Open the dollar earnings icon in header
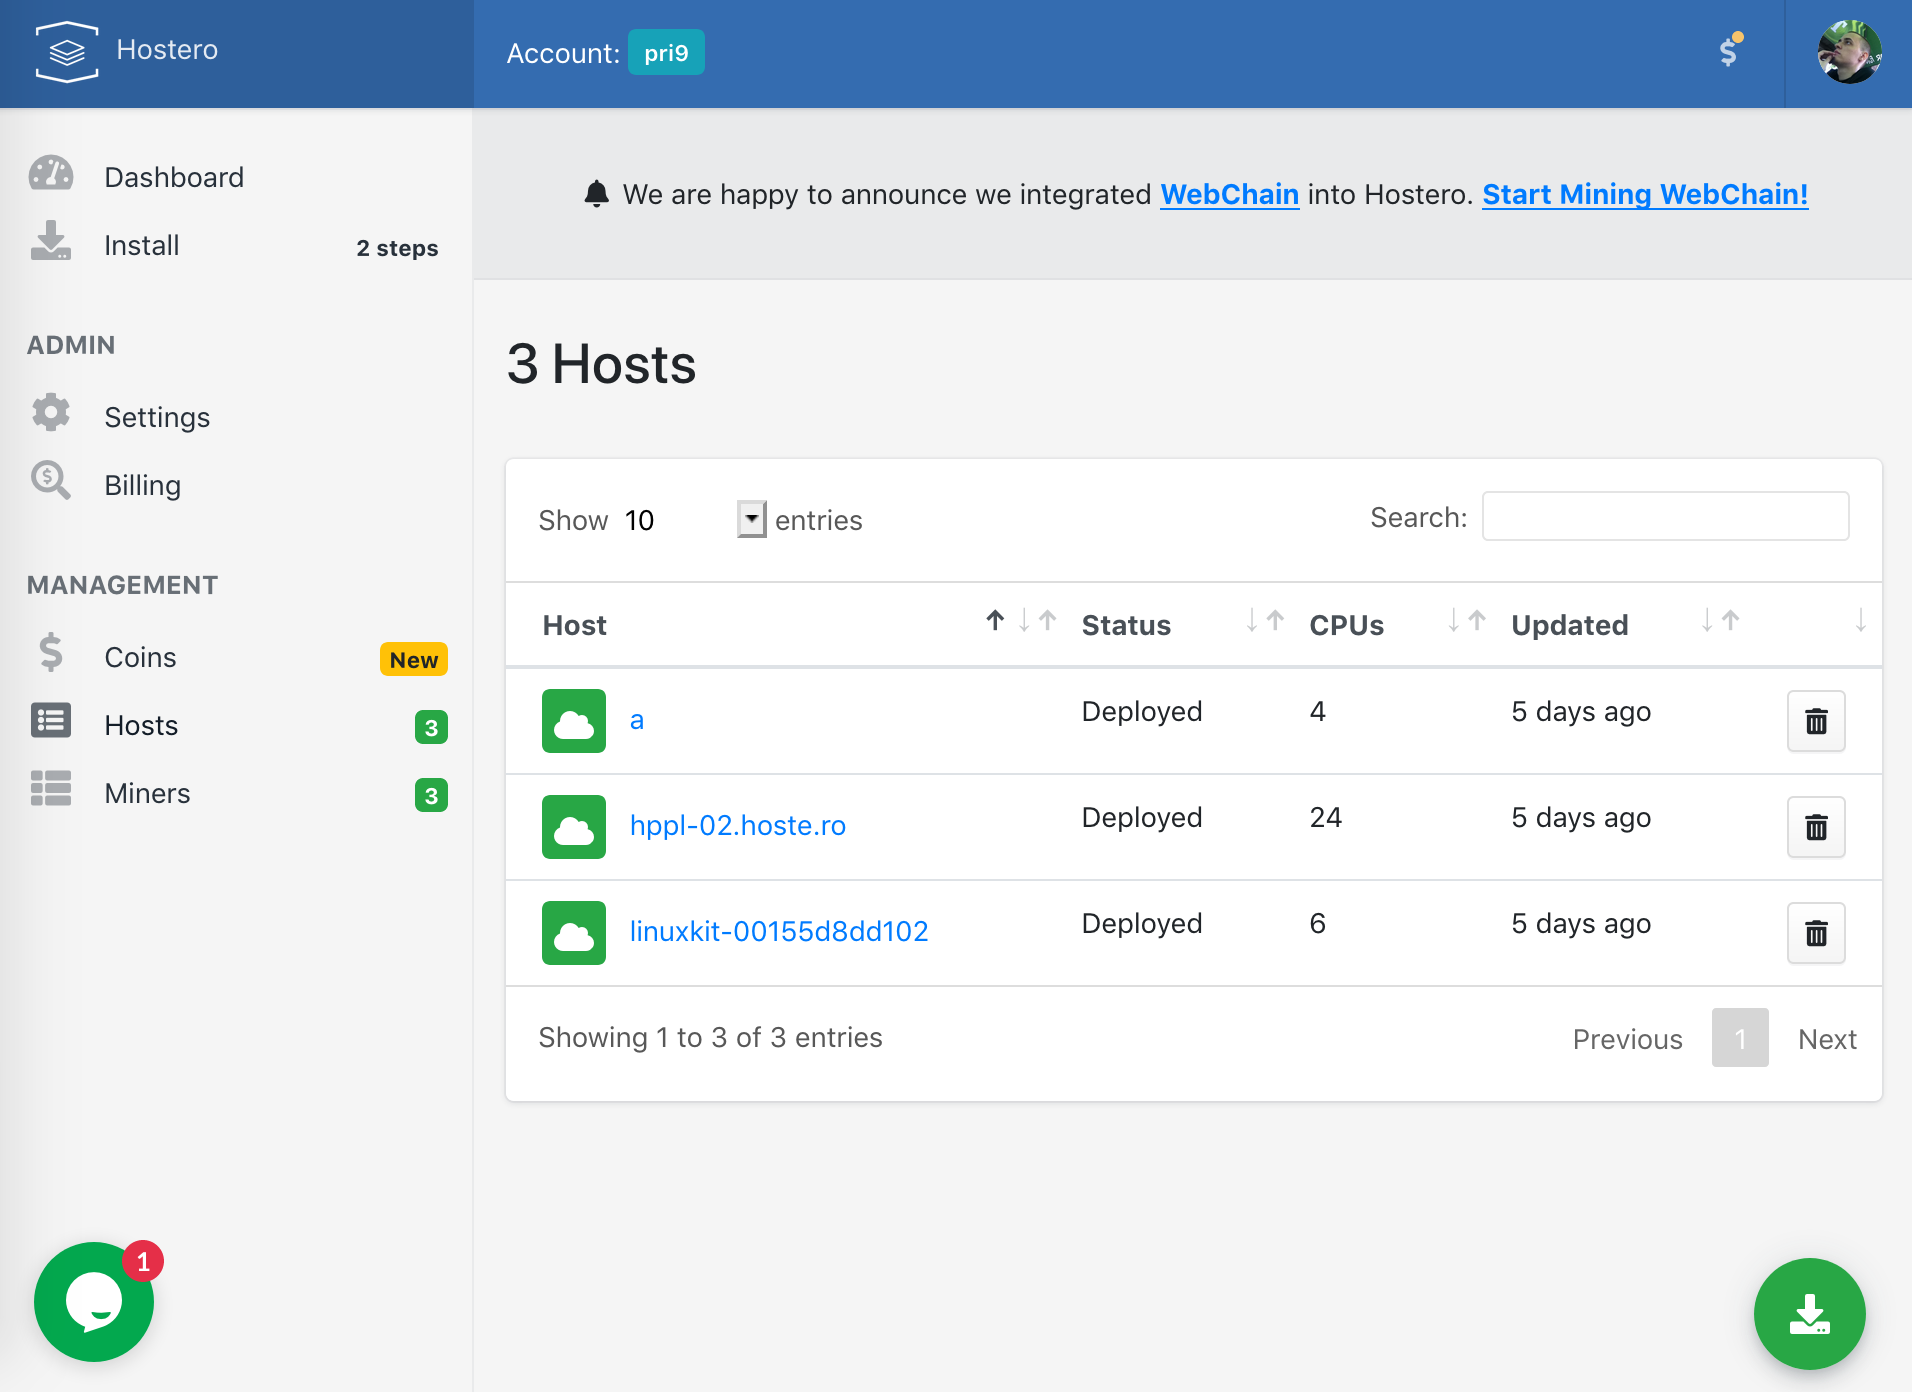 tap(1728, 52)
